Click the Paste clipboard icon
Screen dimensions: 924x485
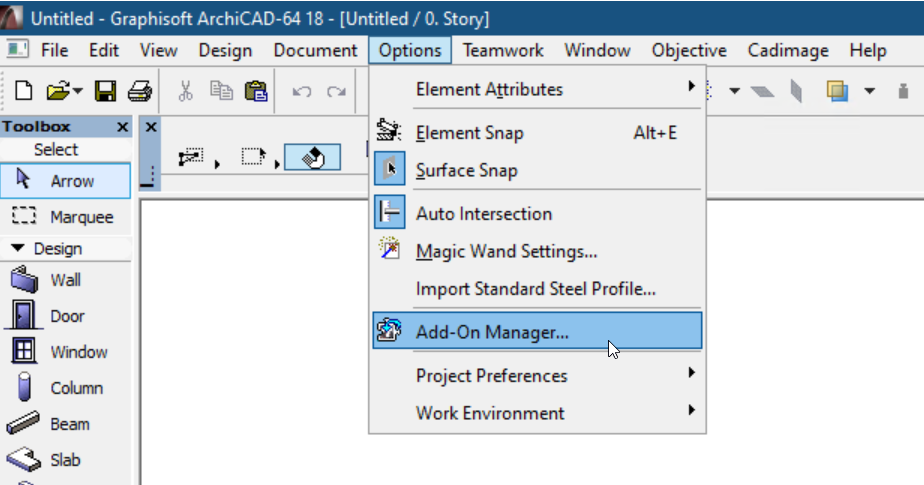(256, 91)
